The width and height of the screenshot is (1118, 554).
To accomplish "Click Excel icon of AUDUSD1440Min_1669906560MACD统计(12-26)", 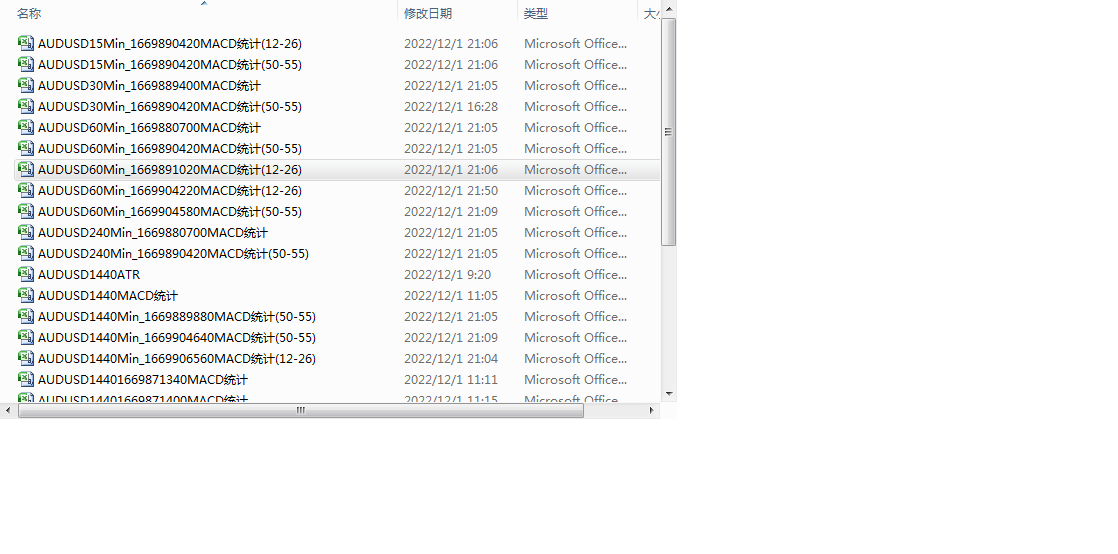I will pos(26,358).
